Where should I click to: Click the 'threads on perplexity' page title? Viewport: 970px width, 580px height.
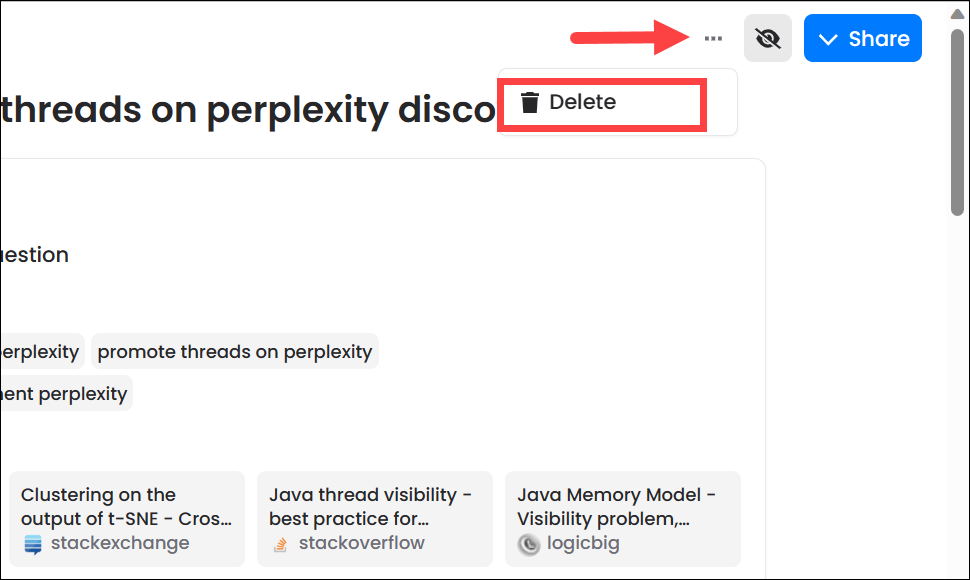247,110
